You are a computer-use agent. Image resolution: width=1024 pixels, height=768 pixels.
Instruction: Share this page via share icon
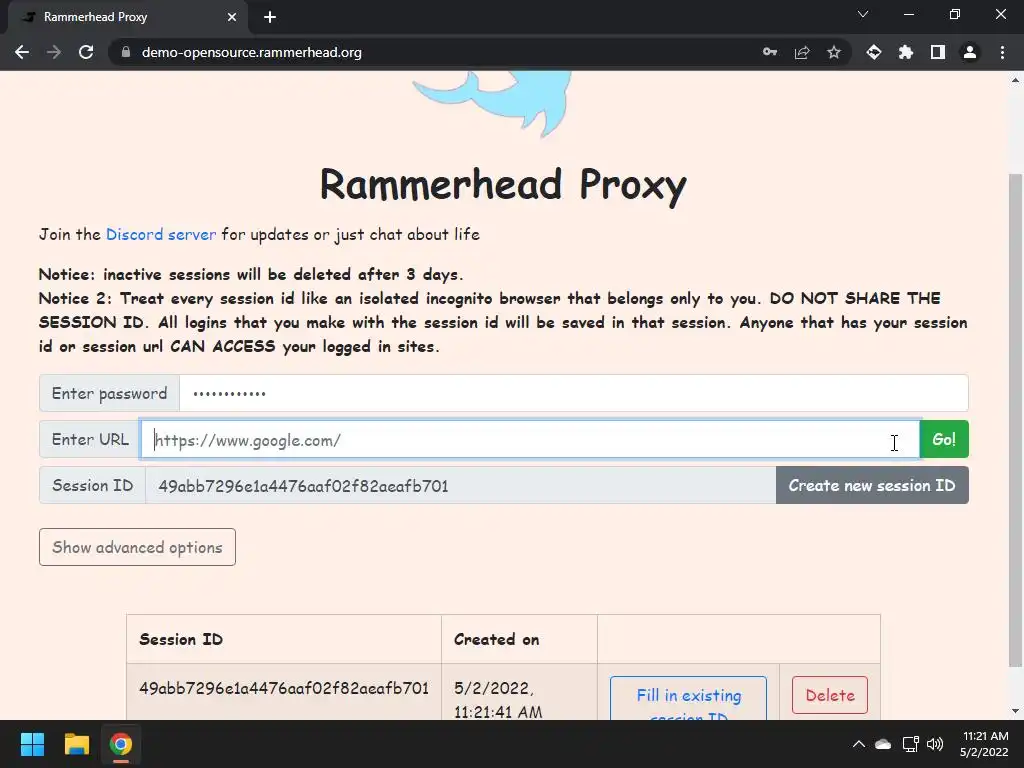click(802, 52)
